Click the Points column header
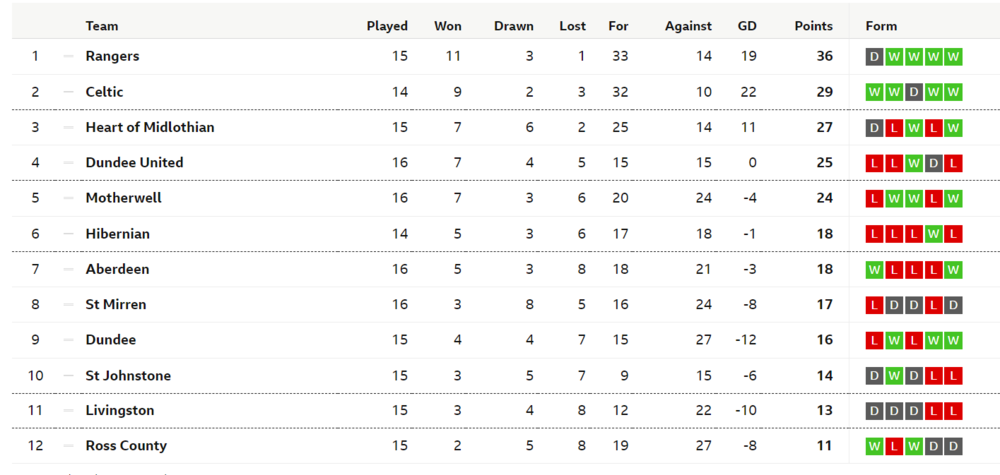 (x=814, y=26)
